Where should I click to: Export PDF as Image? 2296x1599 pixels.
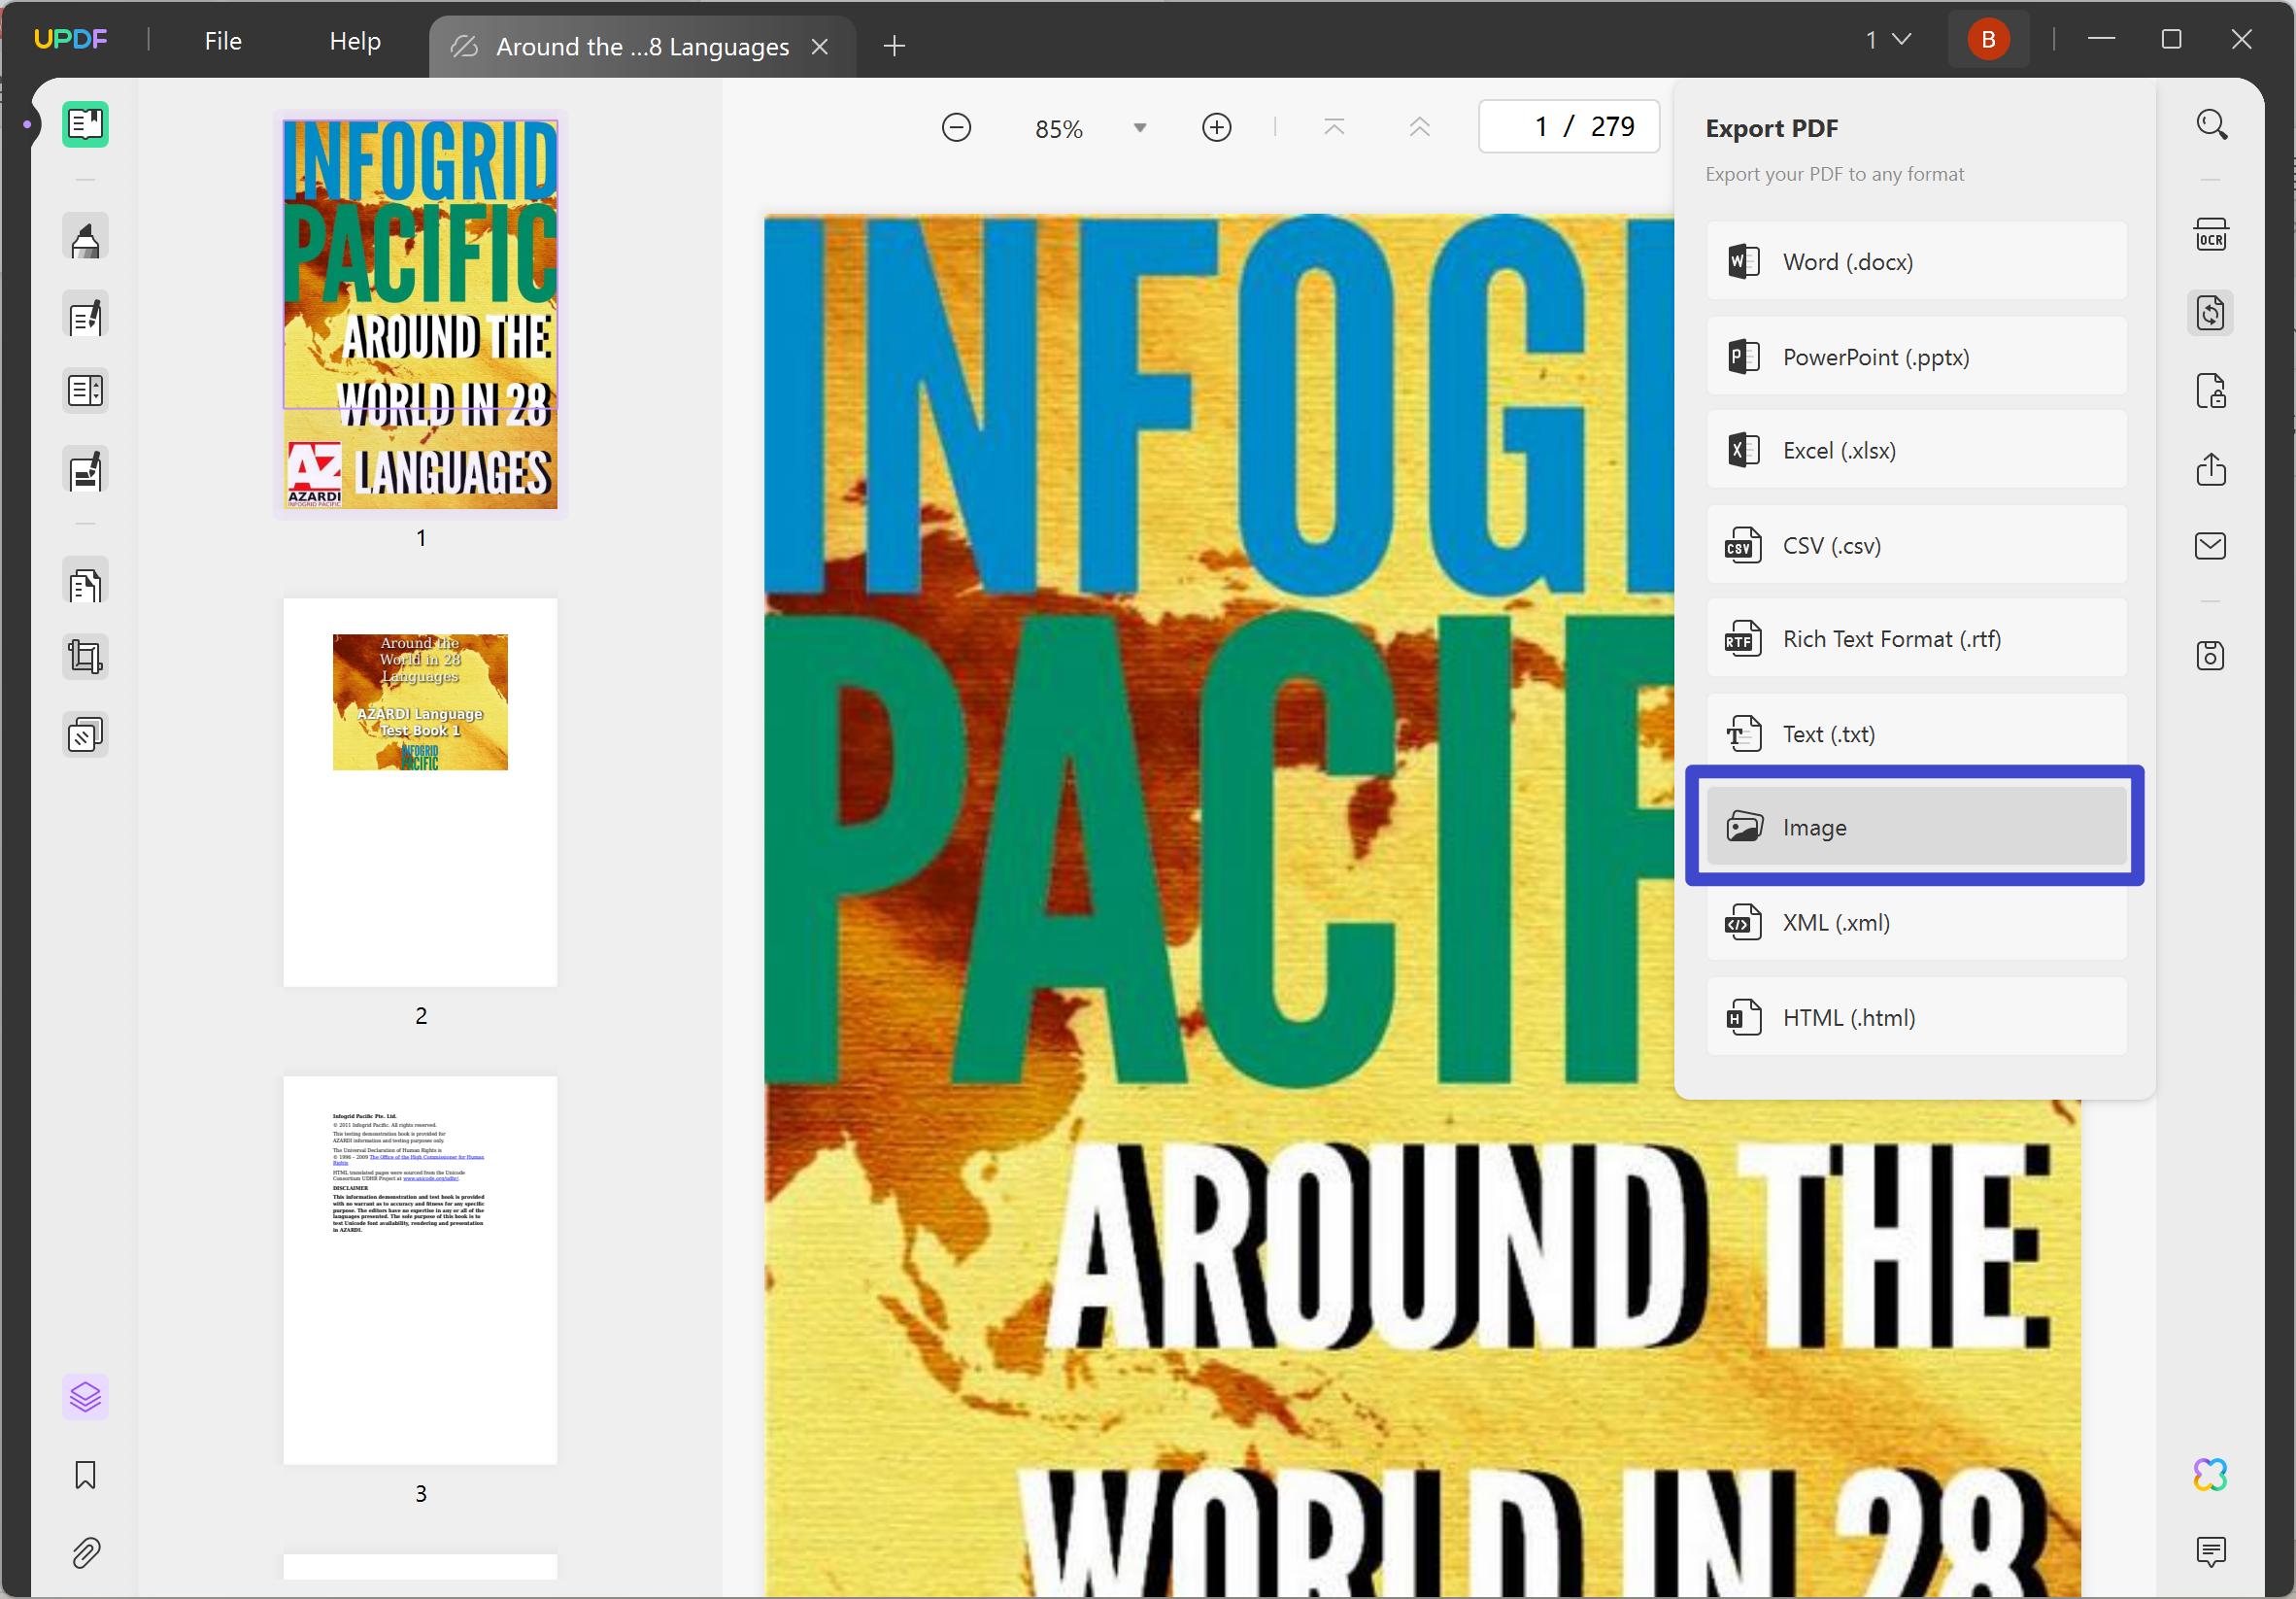tap(1916, 827)
